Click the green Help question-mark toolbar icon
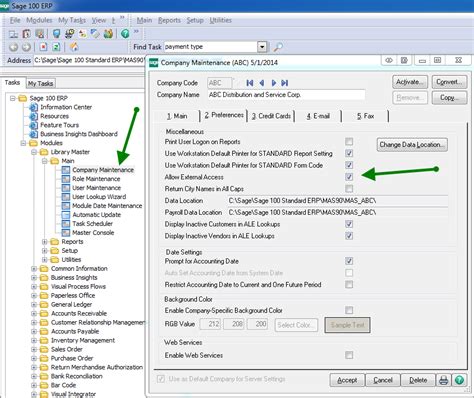 (125, 34)
